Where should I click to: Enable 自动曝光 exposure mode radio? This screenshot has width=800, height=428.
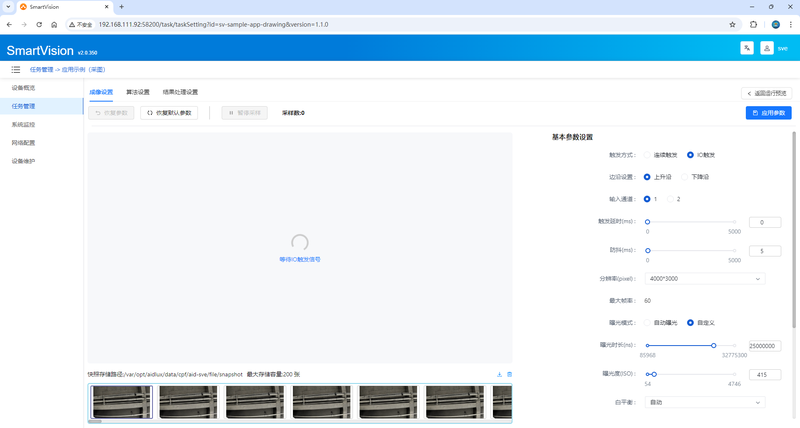[x=647, y=323]
